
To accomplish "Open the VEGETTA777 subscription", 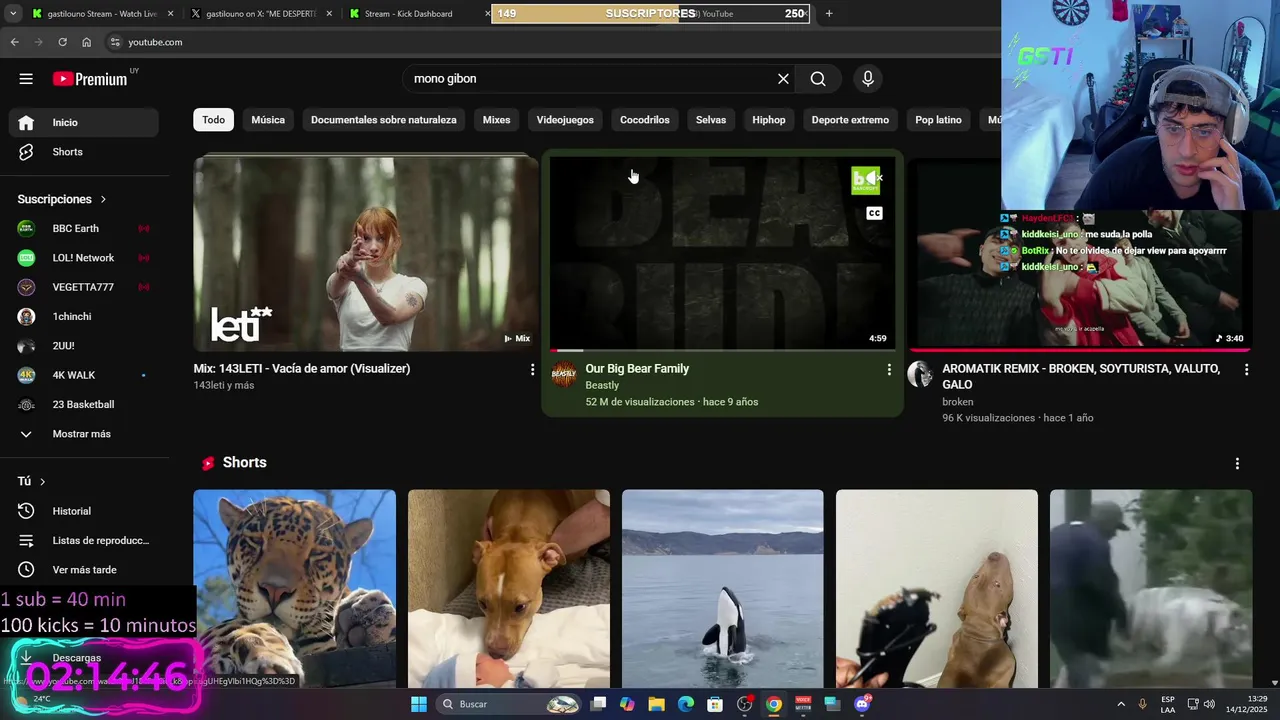I will coord(84,287).
